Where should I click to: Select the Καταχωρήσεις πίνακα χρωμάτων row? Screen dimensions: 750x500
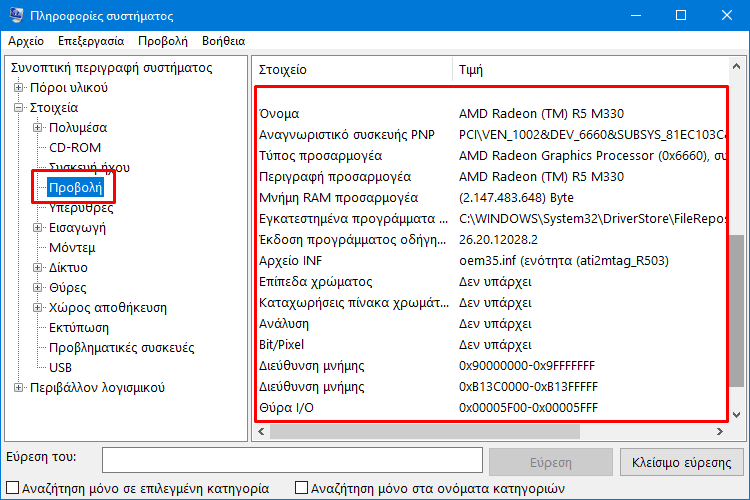[x=492, y=303]
